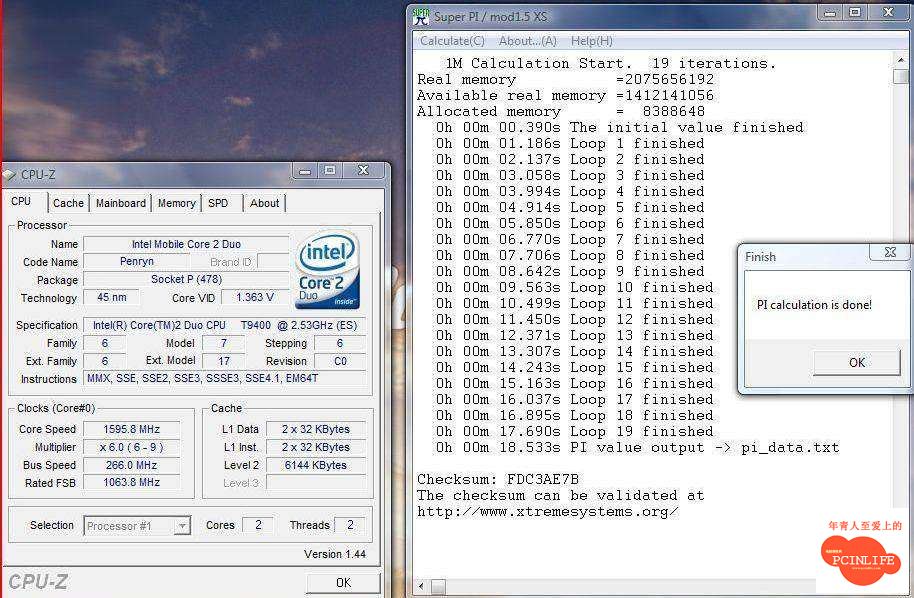Click the Super PI title bar app icon
This screenshot has height=598, width=914.
tap(421, 16)
